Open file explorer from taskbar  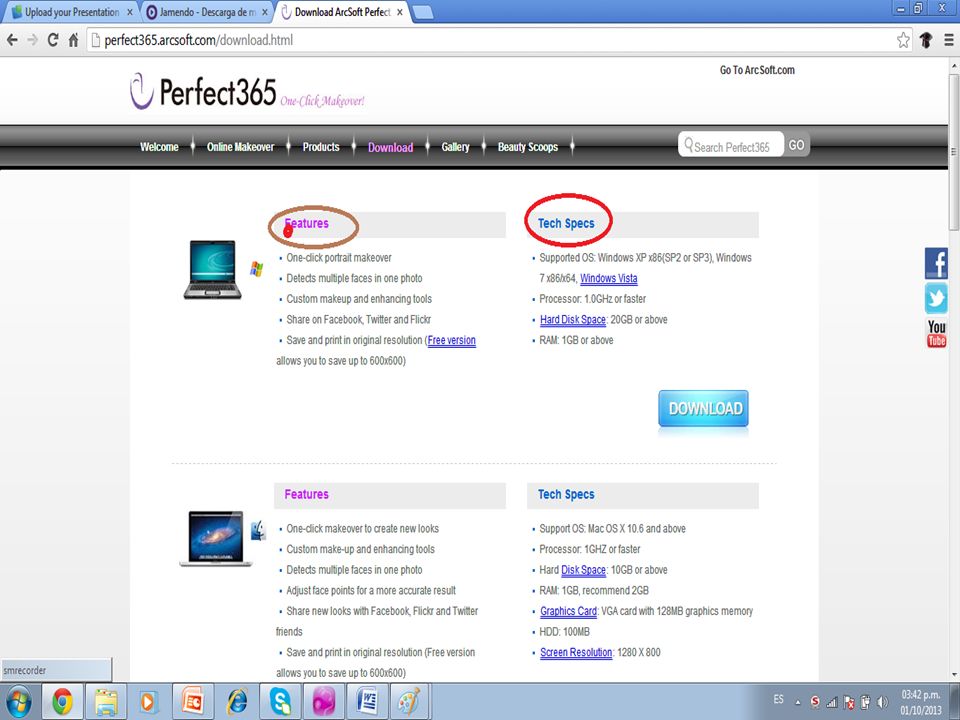(x=107, y=702)
